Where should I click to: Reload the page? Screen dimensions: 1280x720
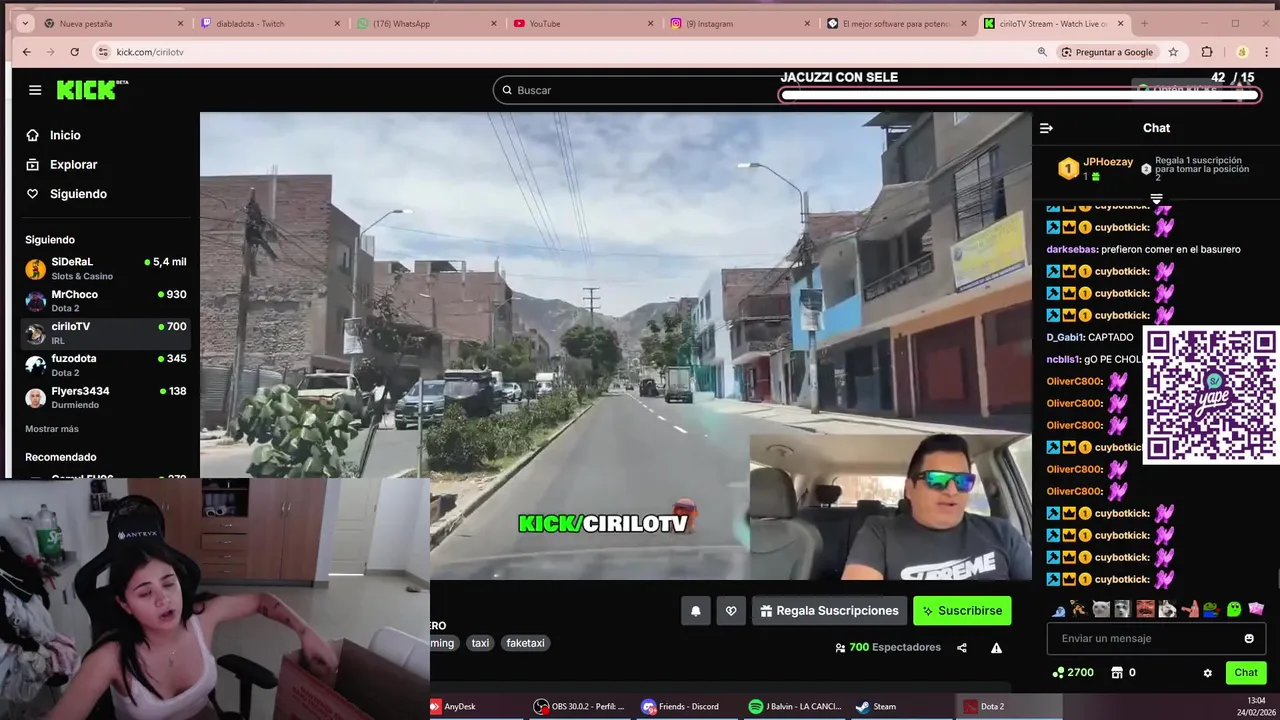[74, 52]
